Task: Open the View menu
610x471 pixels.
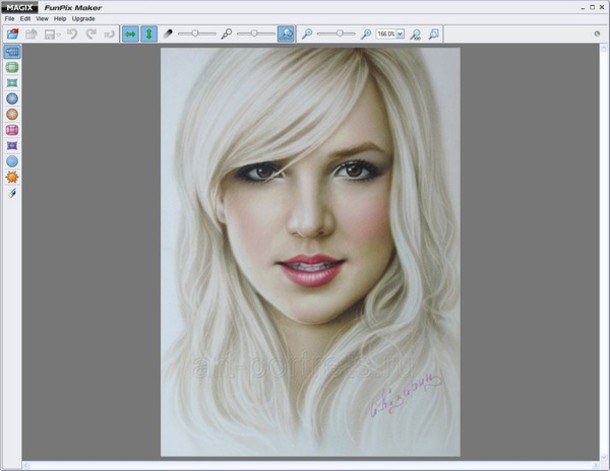Action: [x=42, y=18]
